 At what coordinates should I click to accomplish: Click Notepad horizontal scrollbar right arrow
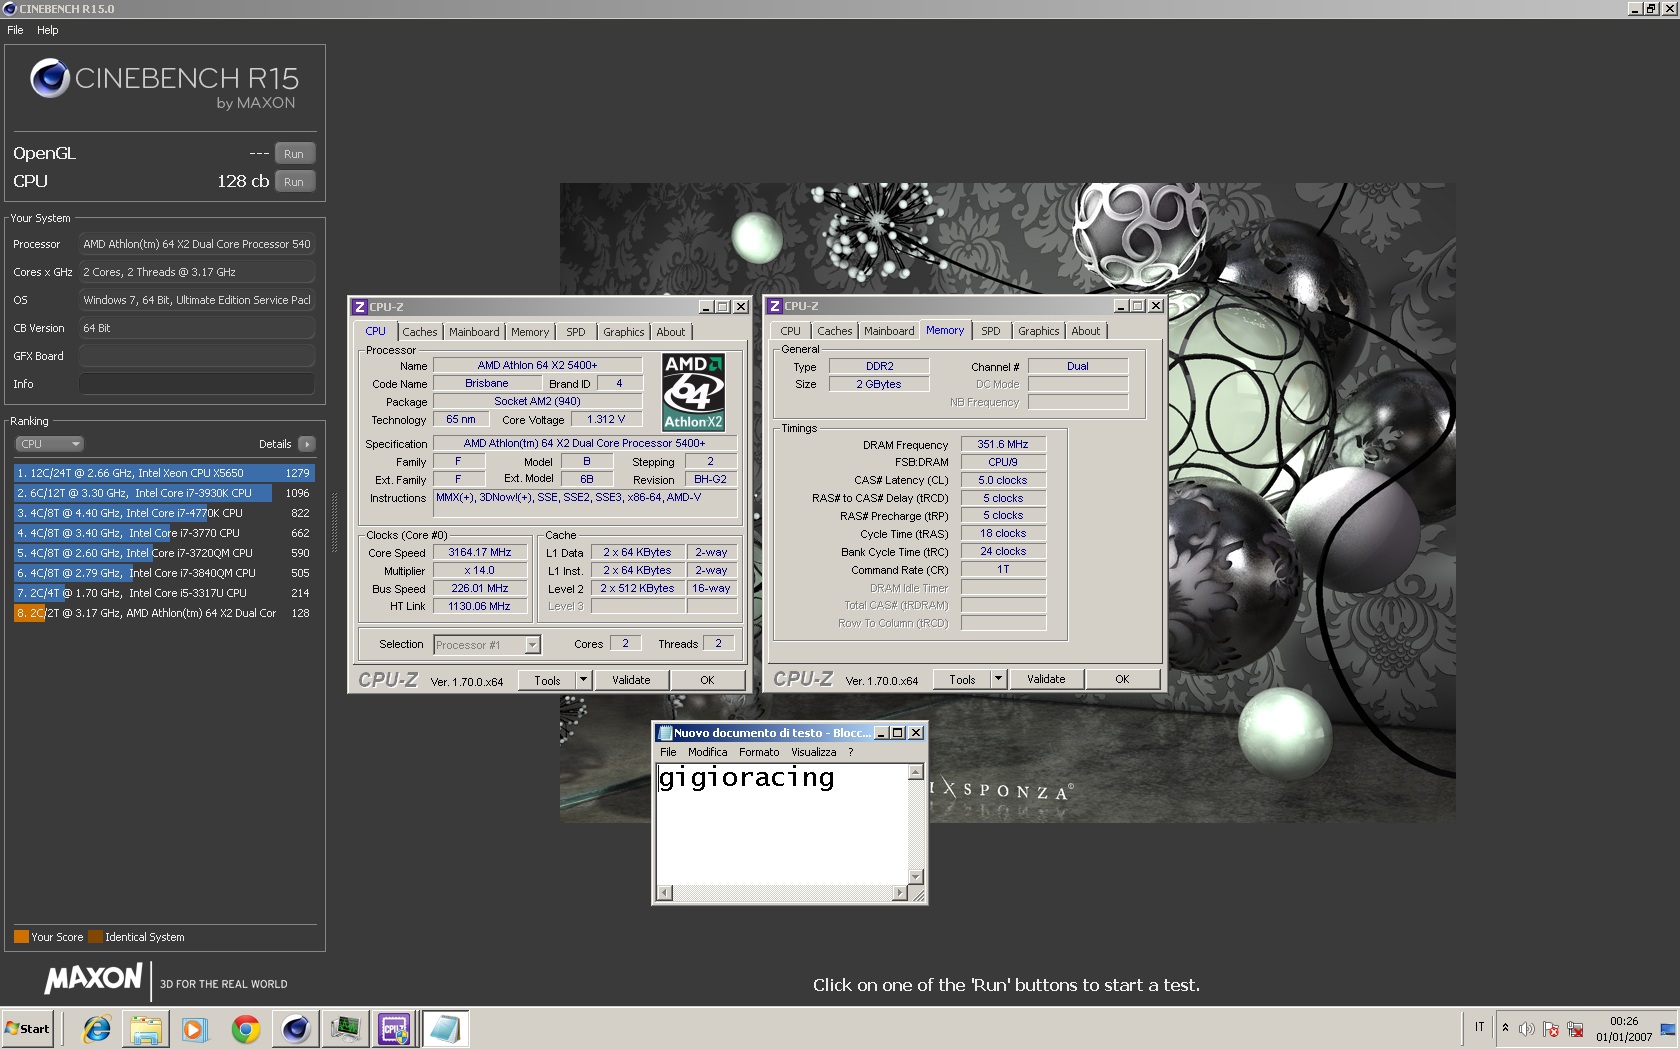tap(900, 893)
